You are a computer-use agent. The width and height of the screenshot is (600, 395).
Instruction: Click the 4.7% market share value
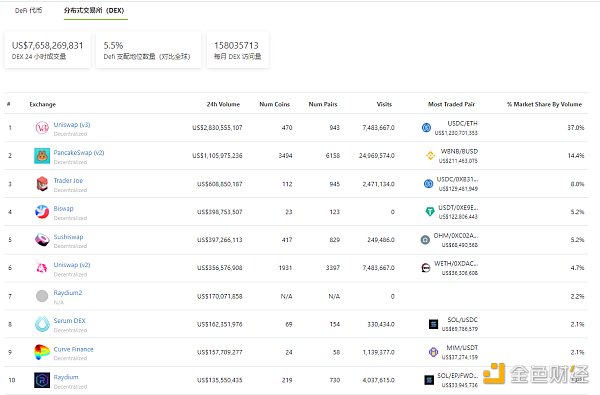click(577, 268)
